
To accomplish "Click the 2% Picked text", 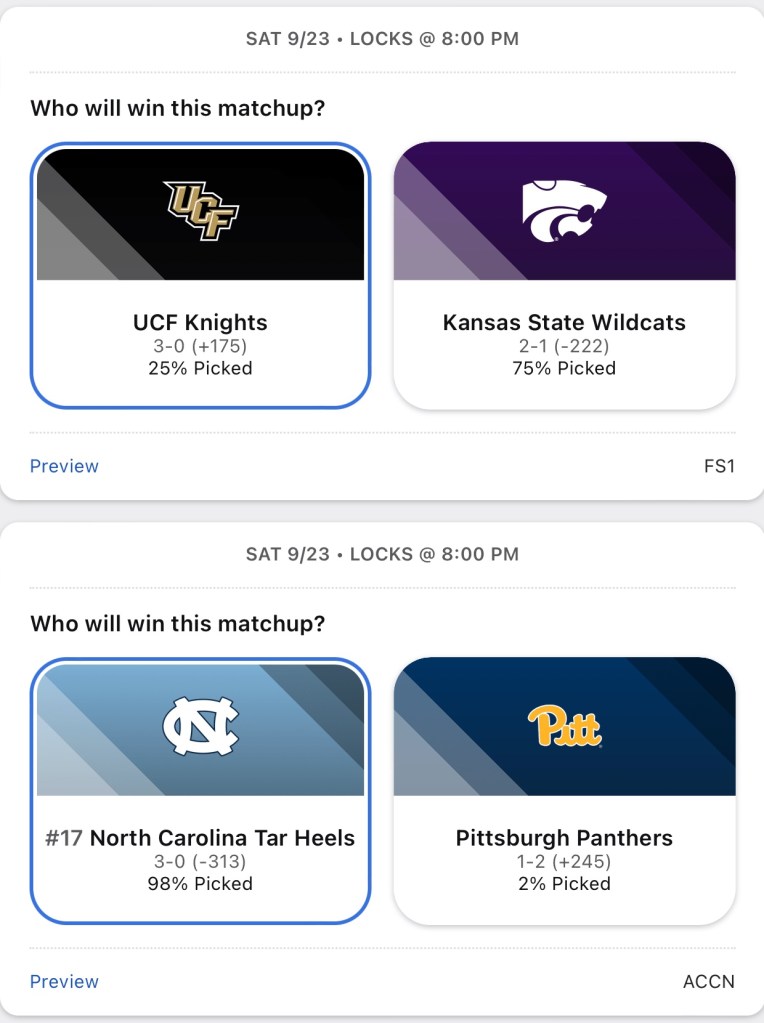I will point(564,883).
